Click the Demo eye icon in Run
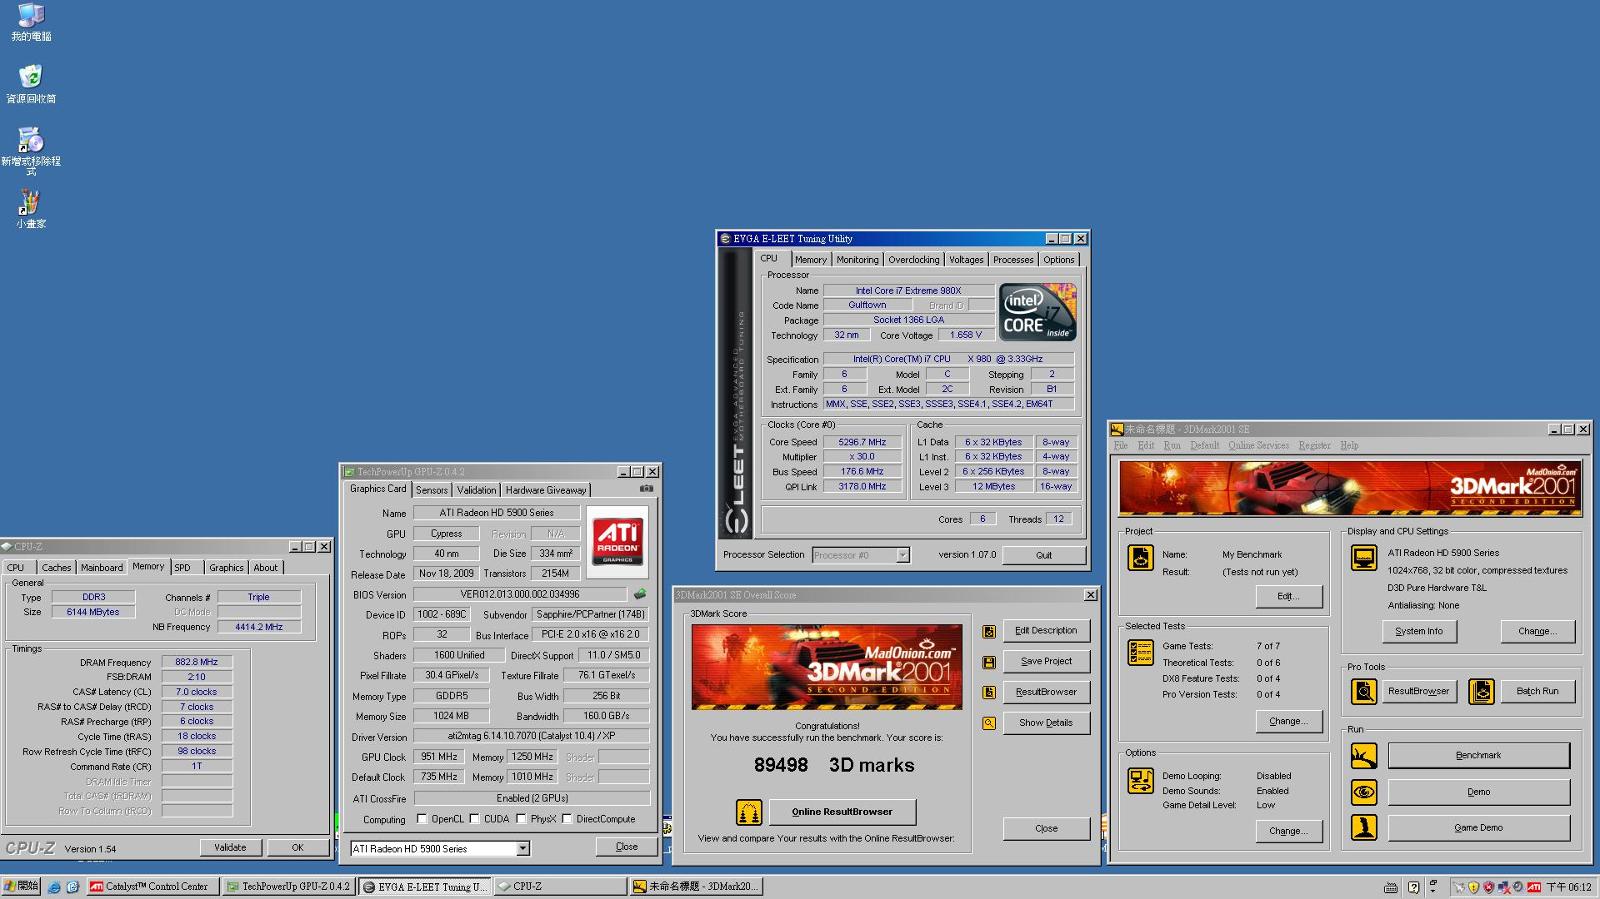1600x899 pixels. pyautogui.click(x=1364, y=792)
